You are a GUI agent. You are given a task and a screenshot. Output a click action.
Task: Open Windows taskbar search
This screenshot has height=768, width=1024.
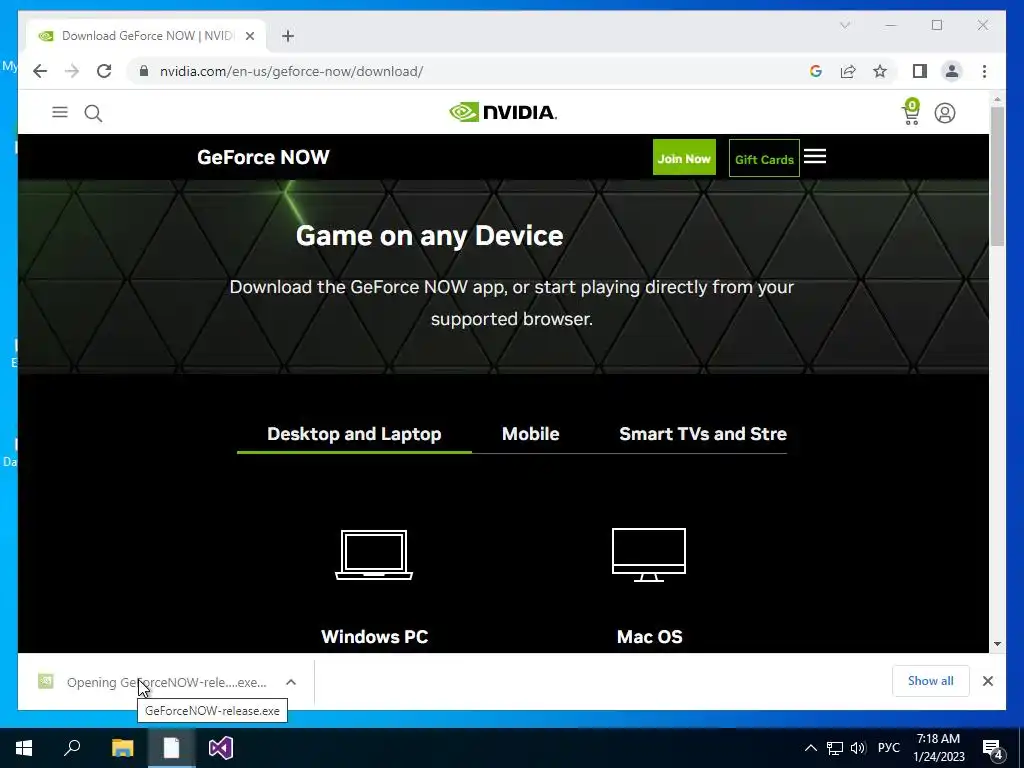click(x=72, y=748)
